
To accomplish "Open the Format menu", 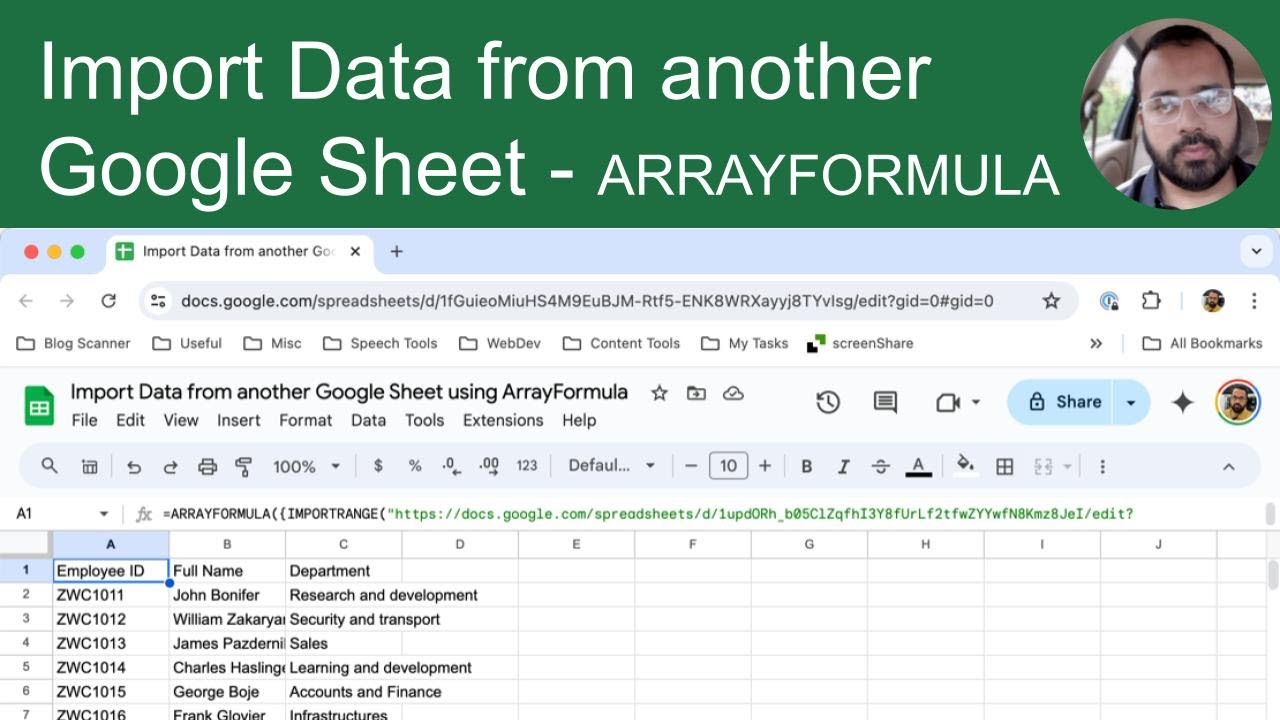I will click(305, 420).
